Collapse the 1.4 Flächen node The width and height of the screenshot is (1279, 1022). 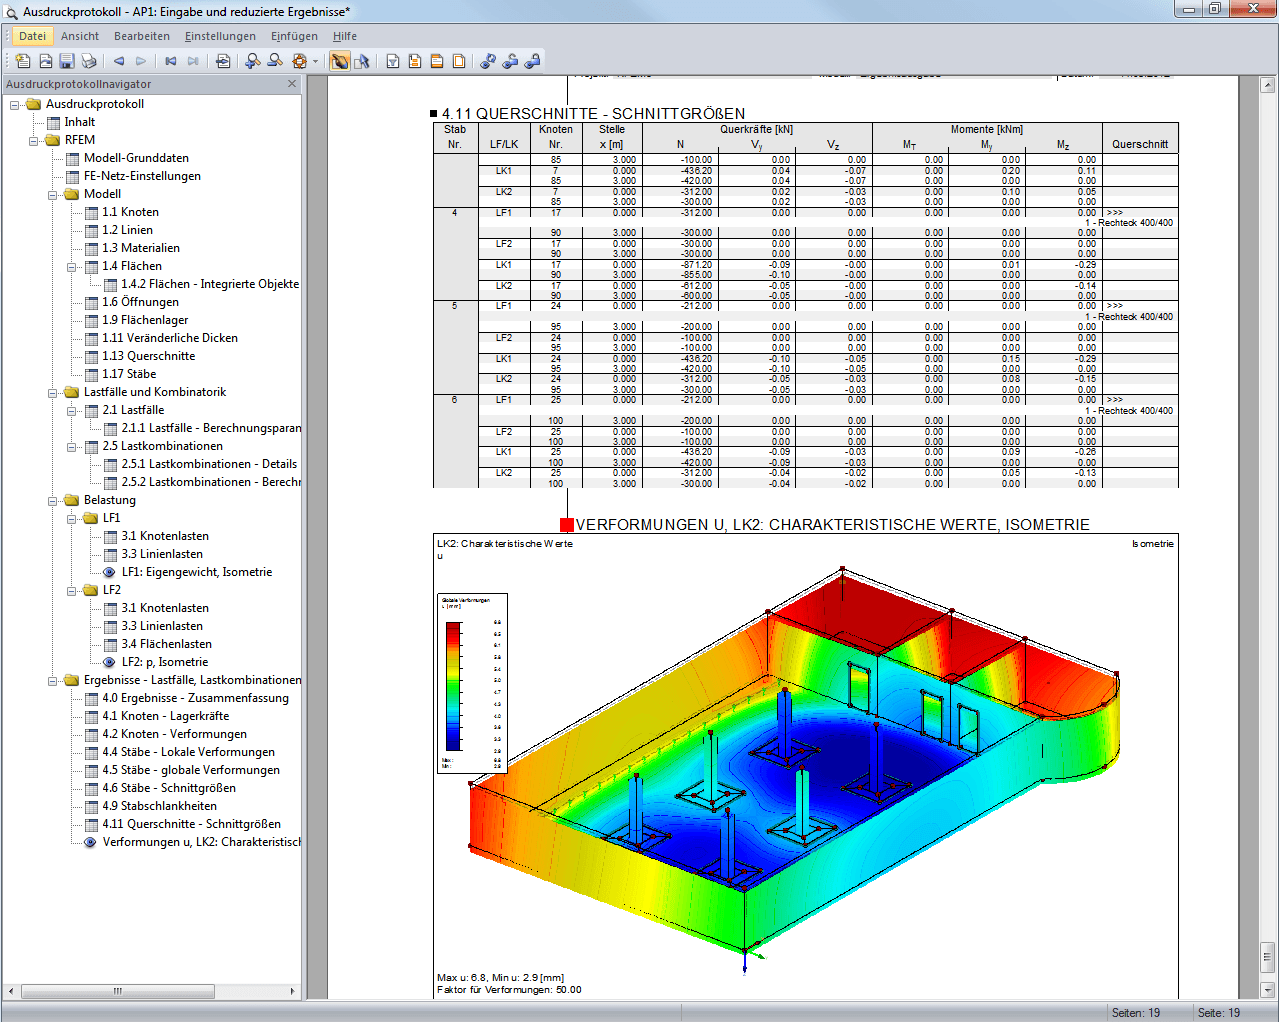72,266
